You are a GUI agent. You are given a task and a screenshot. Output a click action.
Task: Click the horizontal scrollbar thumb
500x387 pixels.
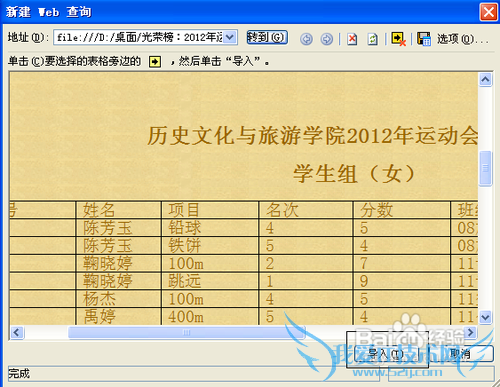tap(187, 332)
